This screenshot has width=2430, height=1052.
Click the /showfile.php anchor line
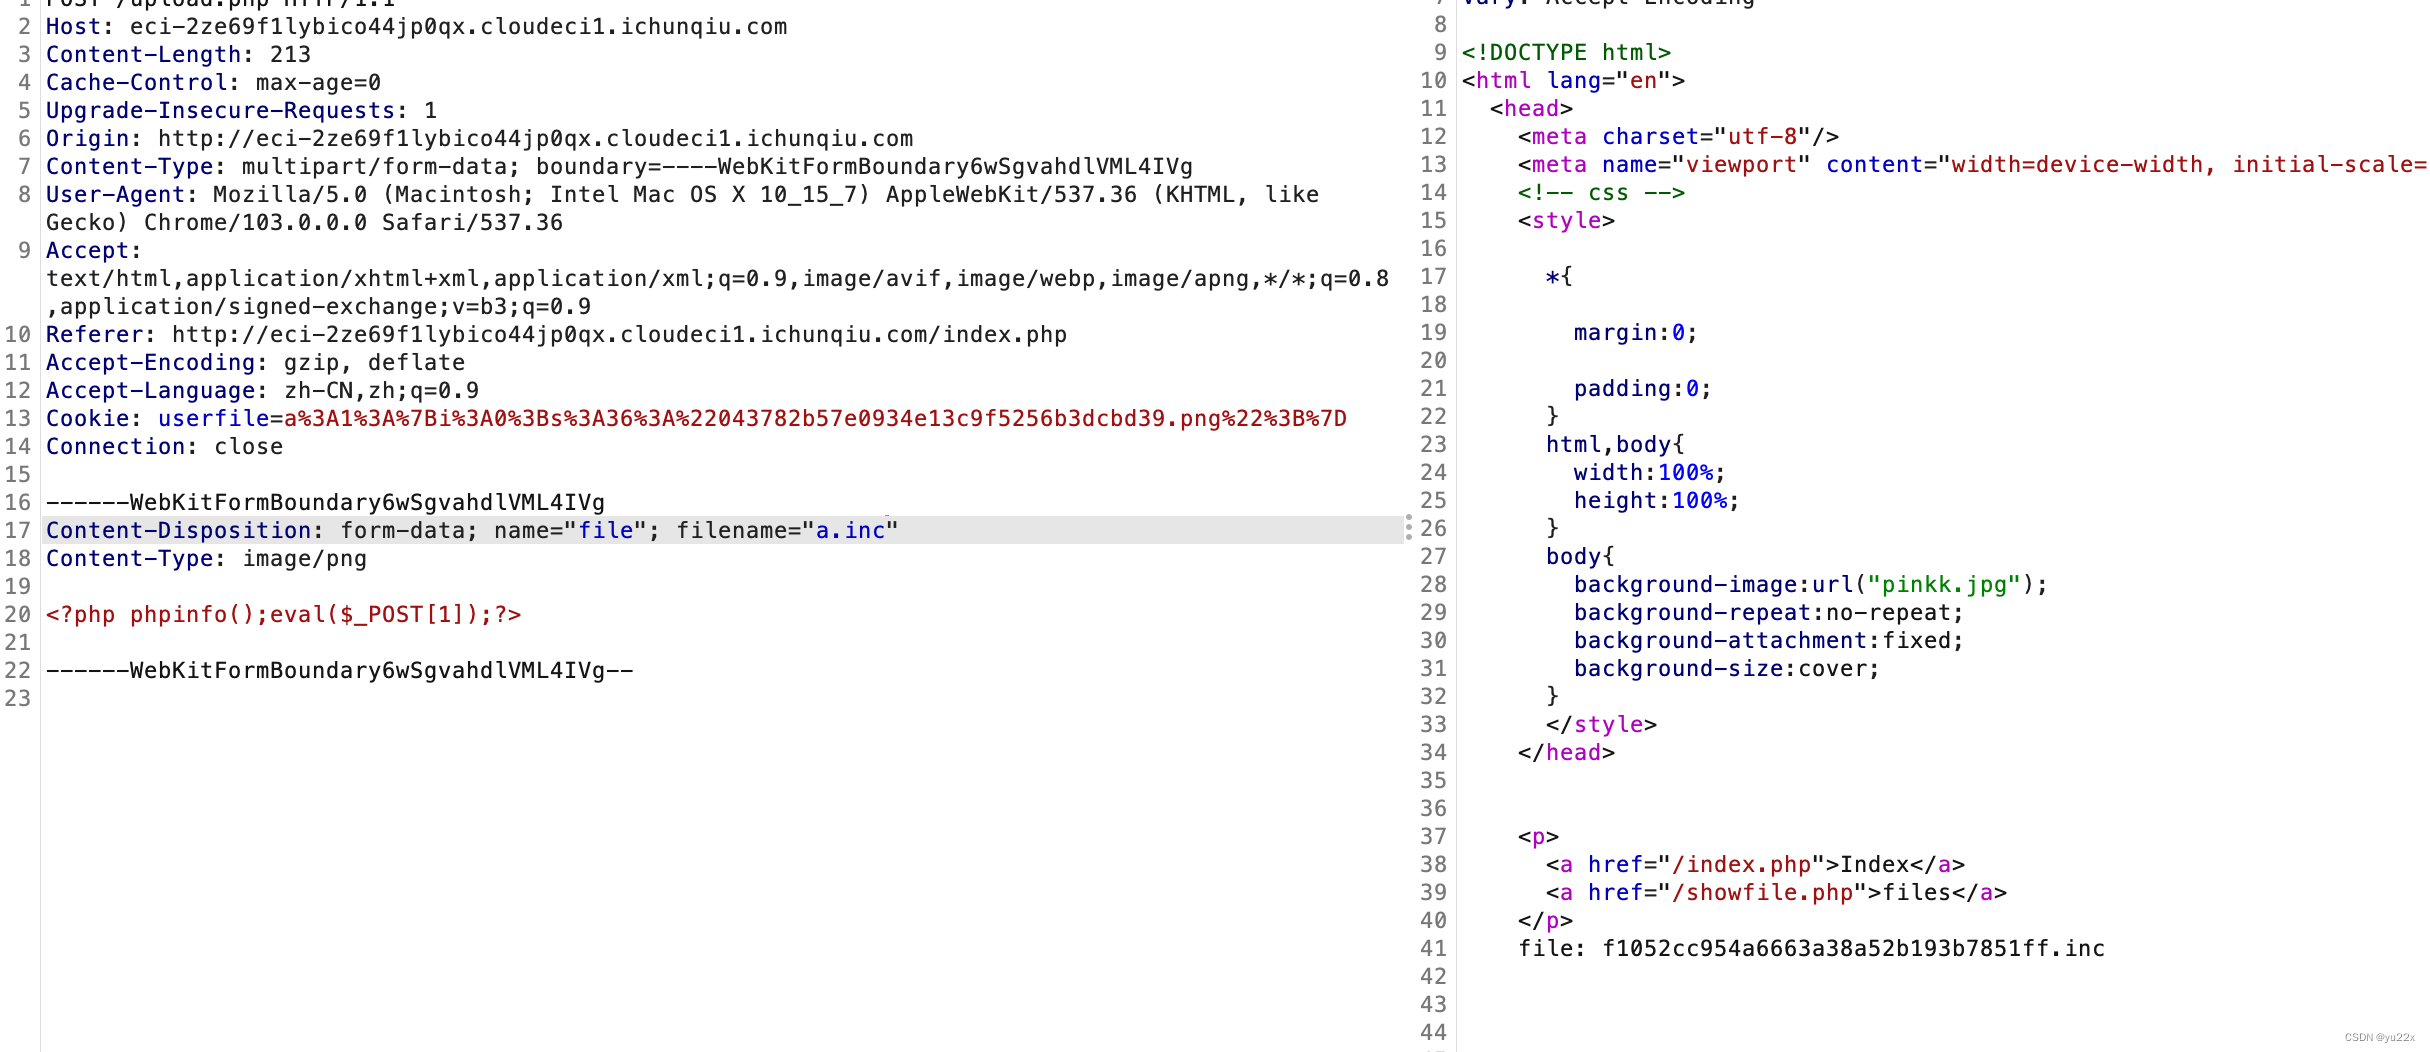[x=1776, y=893]
